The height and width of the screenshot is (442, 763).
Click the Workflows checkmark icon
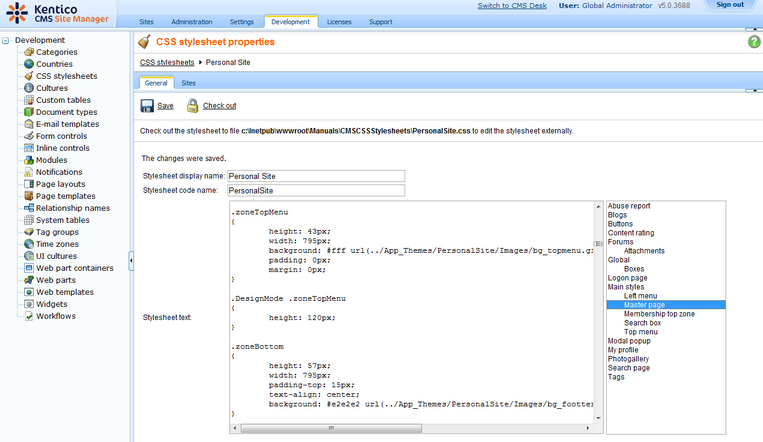click(29, 316)
